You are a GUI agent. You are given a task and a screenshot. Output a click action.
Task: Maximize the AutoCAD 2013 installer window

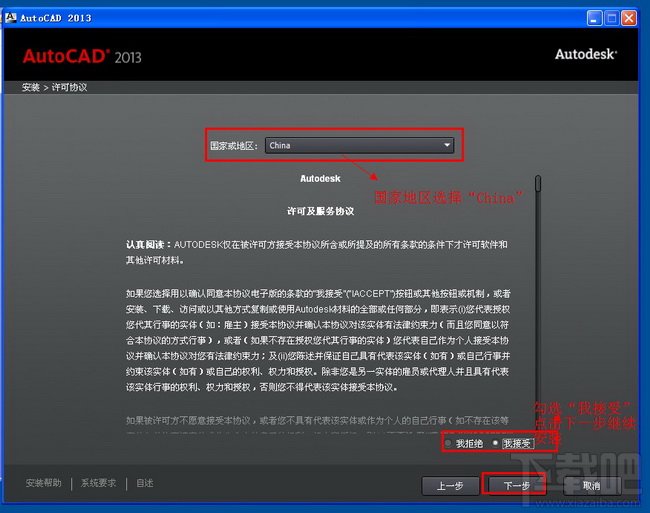[x=612, y=18]
